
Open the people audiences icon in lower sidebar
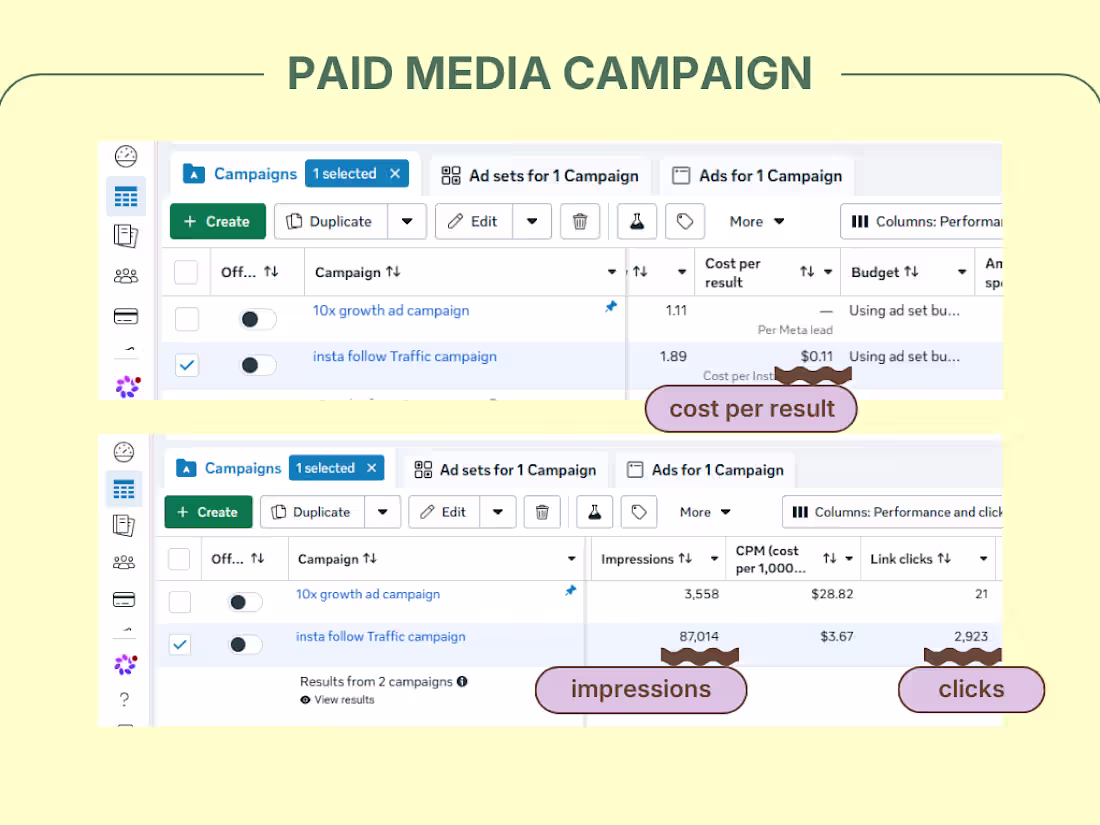[123, 562]
